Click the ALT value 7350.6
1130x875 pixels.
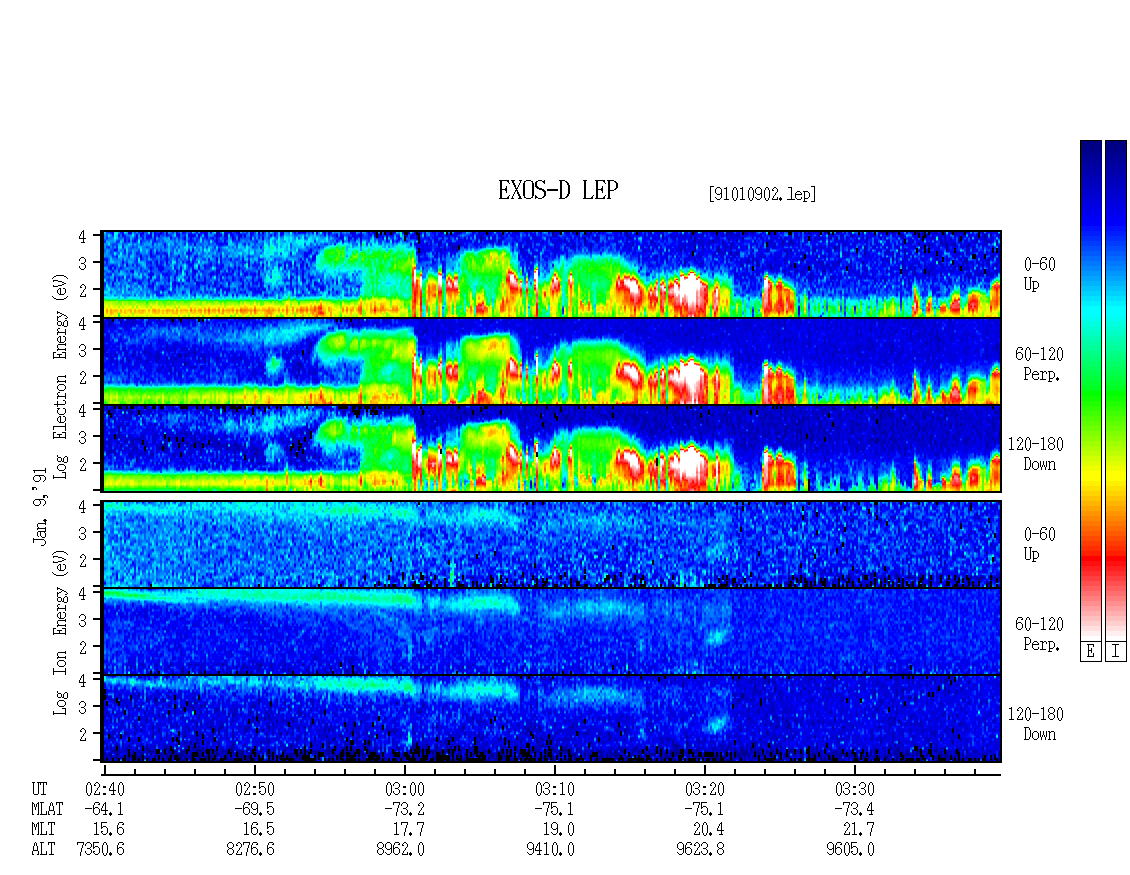tap(100, 850)
